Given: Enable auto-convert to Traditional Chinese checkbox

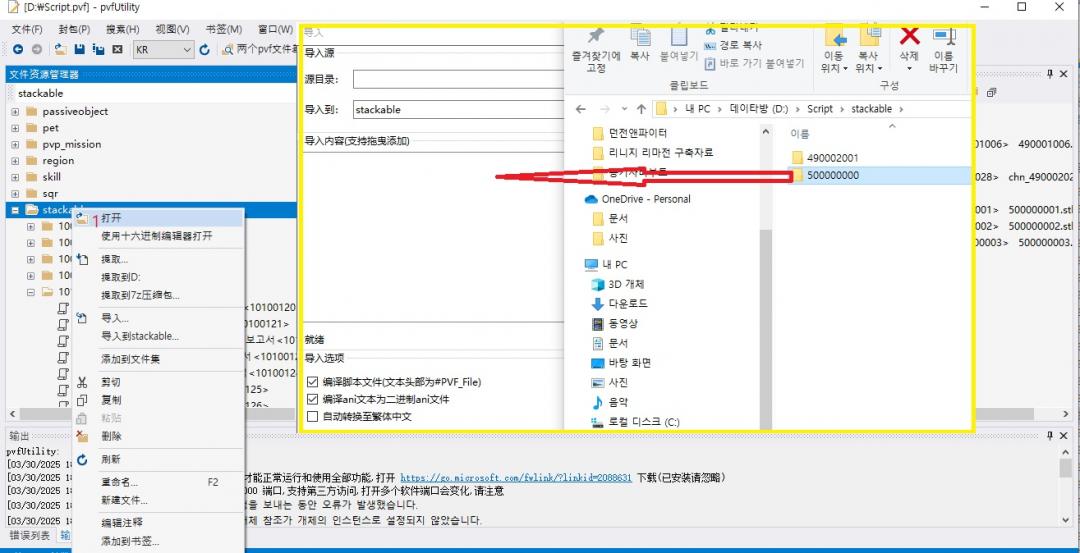Looking at the screenshot, I should 313,416.
